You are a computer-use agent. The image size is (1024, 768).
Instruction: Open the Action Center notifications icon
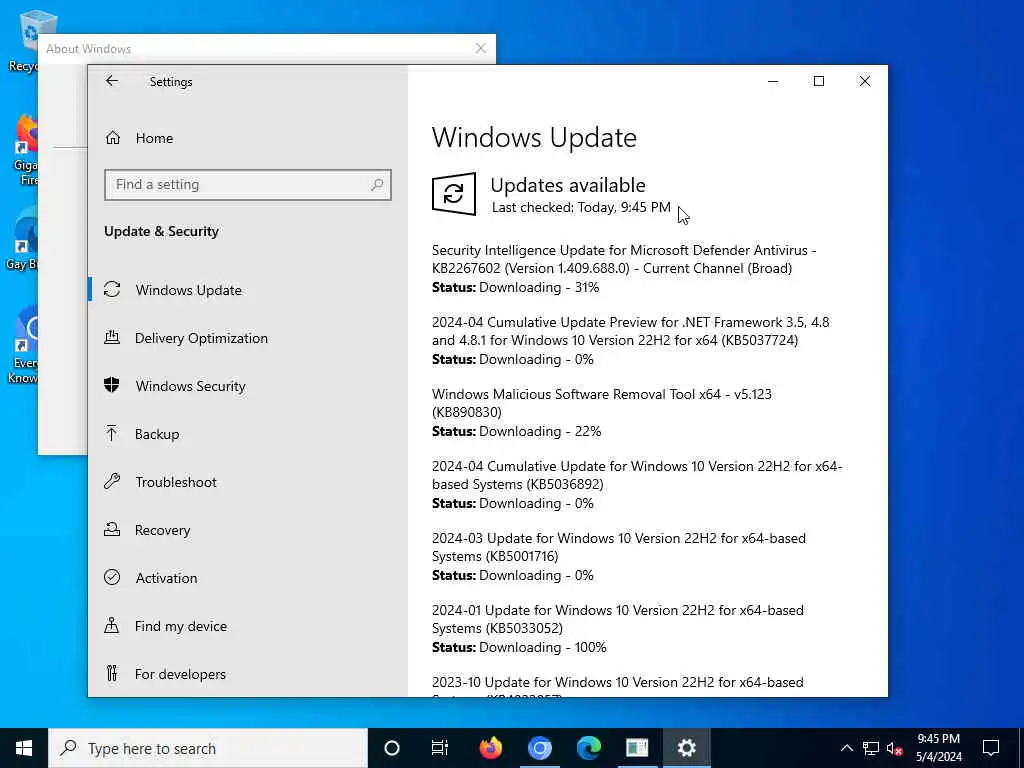(991, 748)
